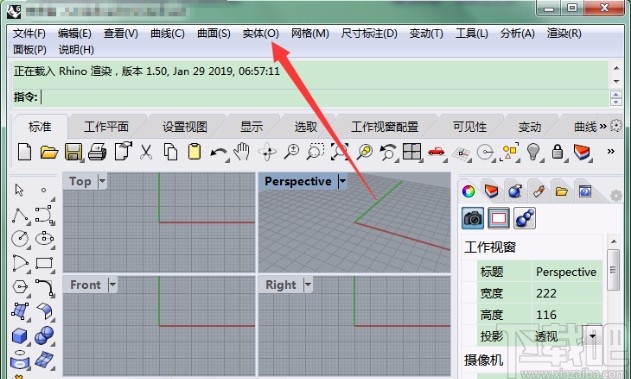The width and height of the screenshot is (631, 379).
Task: Open the 渲染(R) menu
Action: pos(564,33)
